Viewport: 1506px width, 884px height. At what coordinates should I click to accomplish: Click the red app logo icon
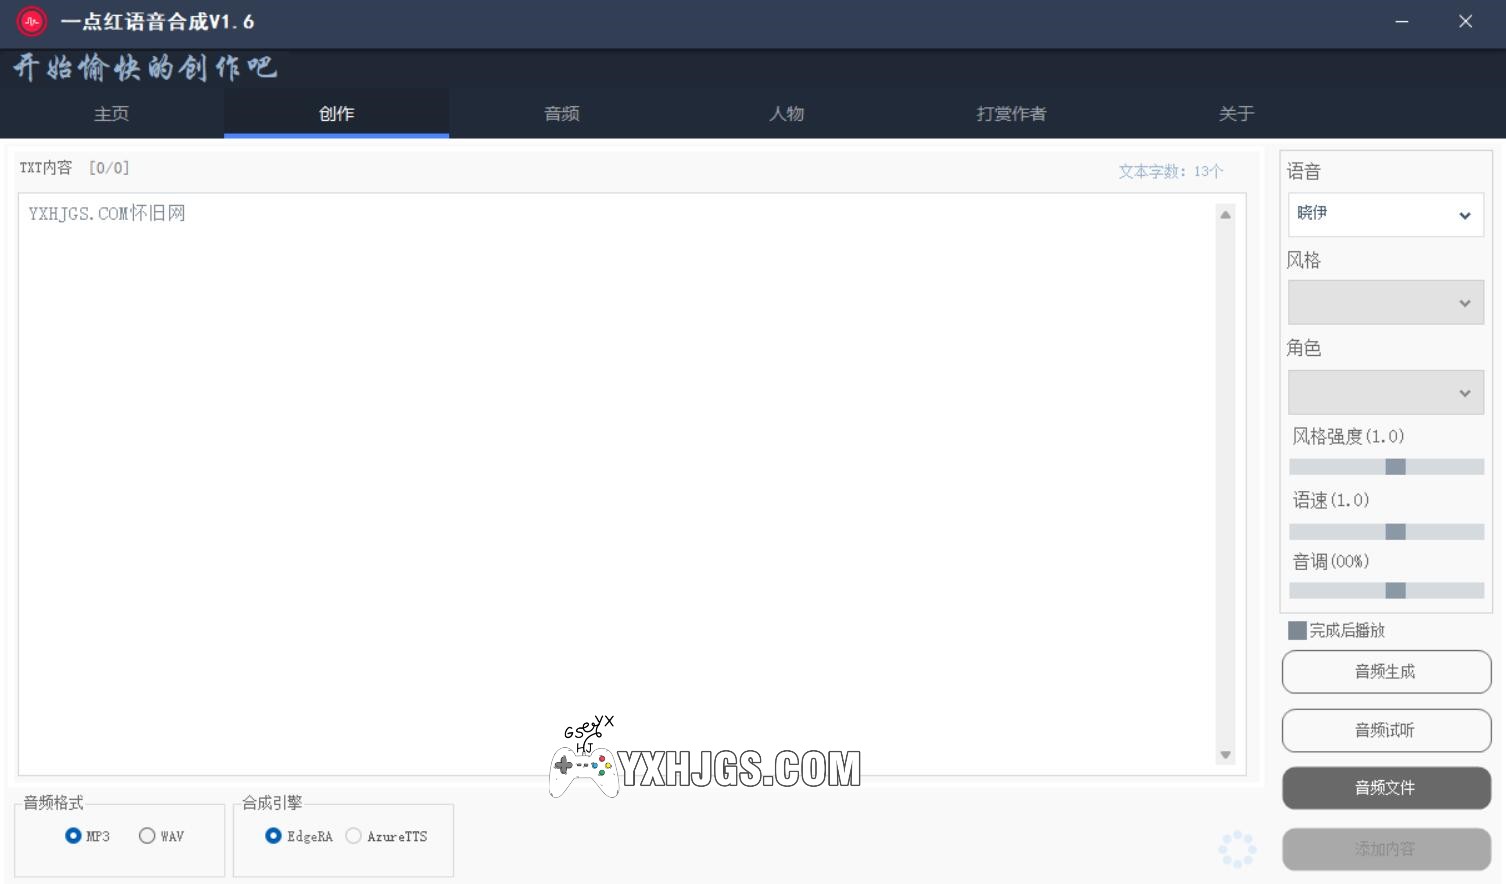(32, 21)
